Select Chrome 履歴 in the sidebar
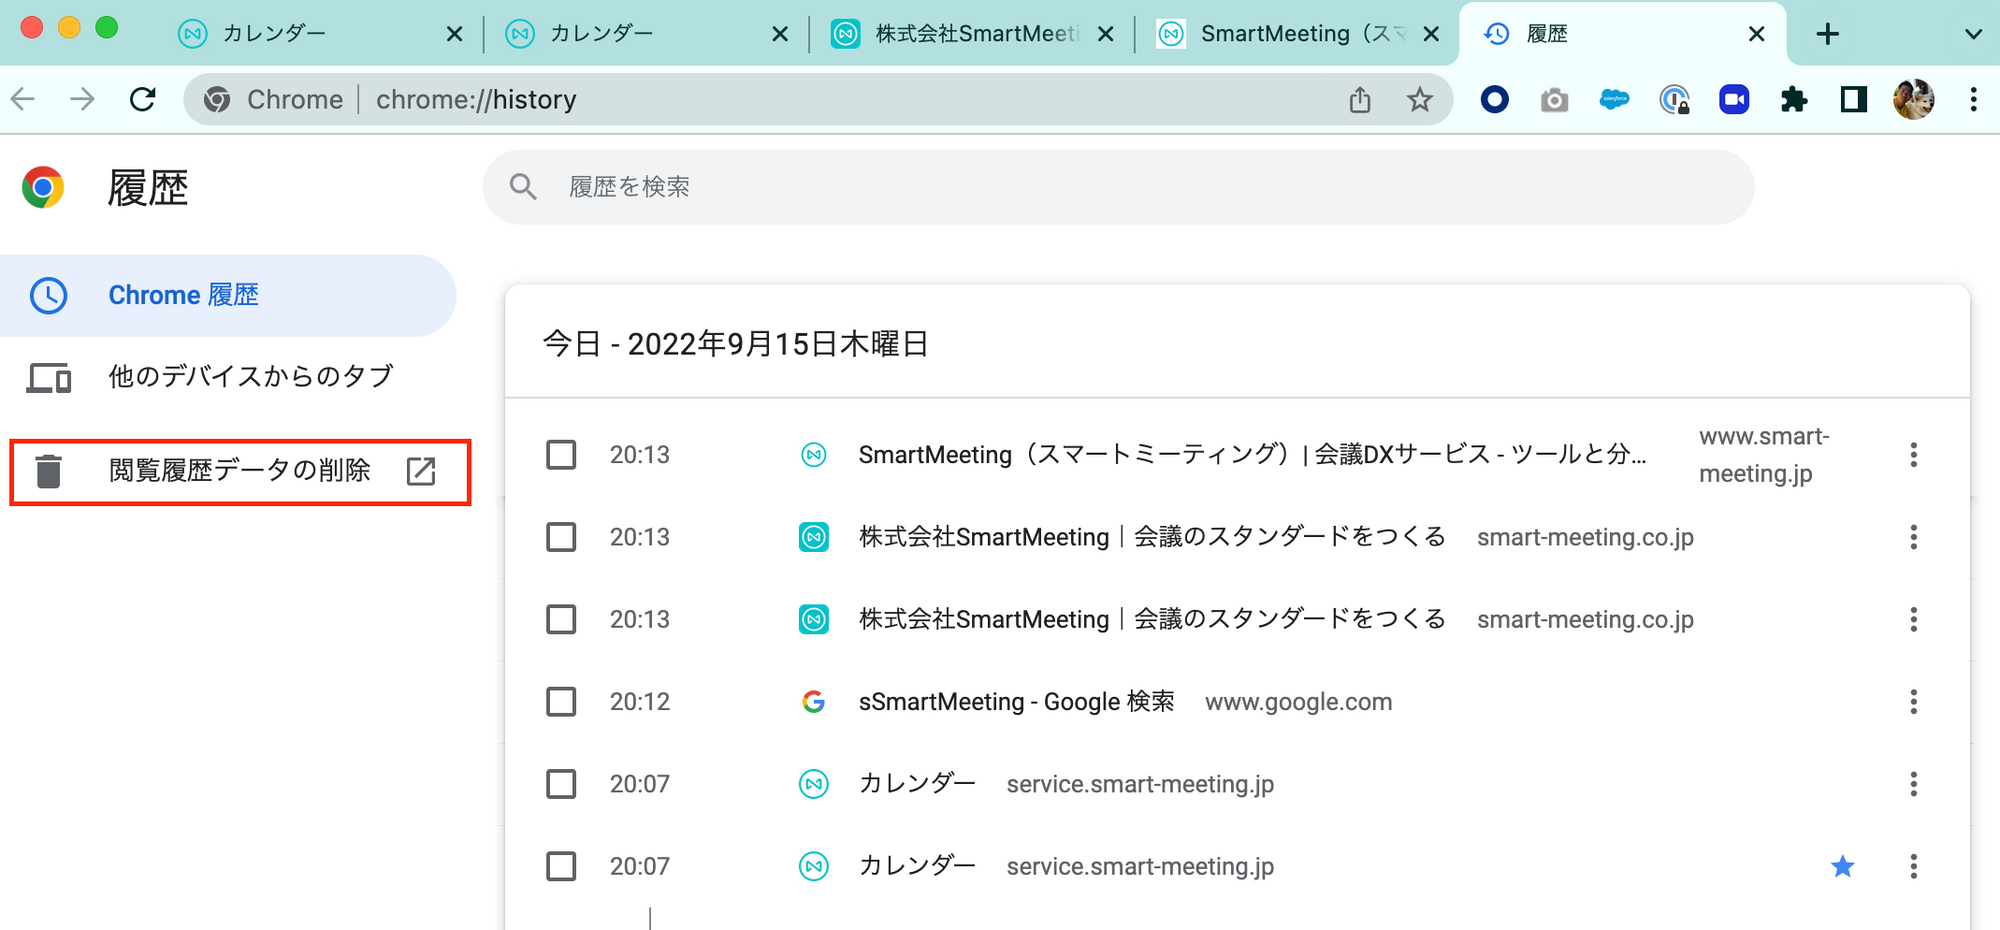Image resolution: width=2000 pixels, height=930 pixels. [228, 295]
